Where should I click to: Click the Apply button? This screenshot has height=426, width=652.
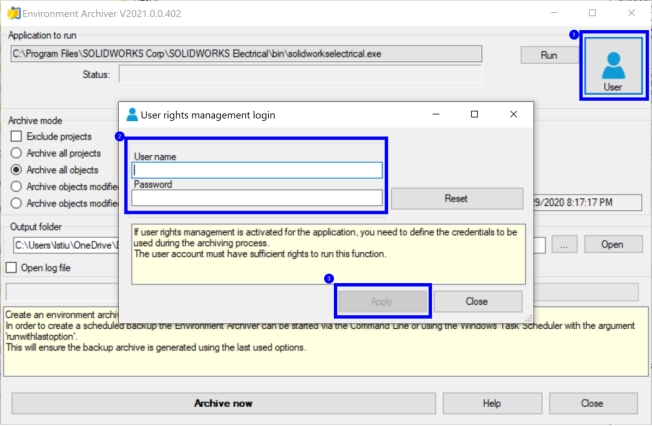coord(382,301)
